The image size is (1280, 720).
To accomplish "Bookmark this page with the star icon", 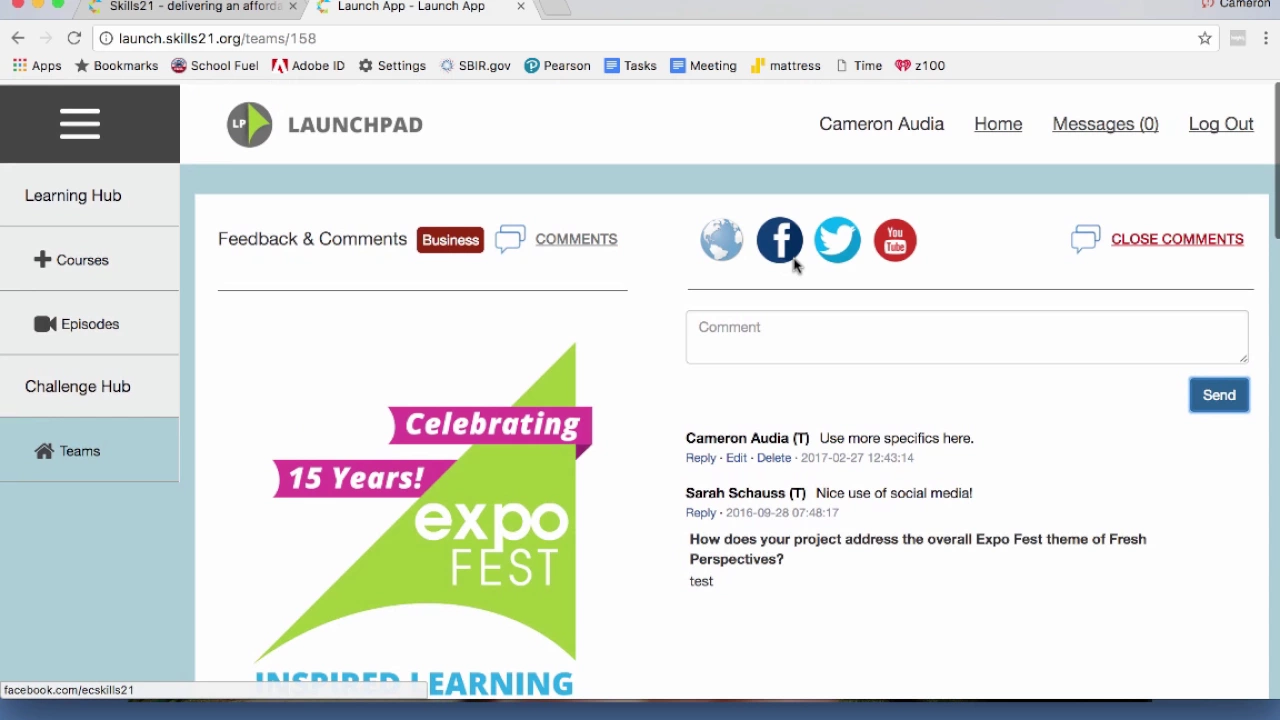I will [x=1205, y=38].
